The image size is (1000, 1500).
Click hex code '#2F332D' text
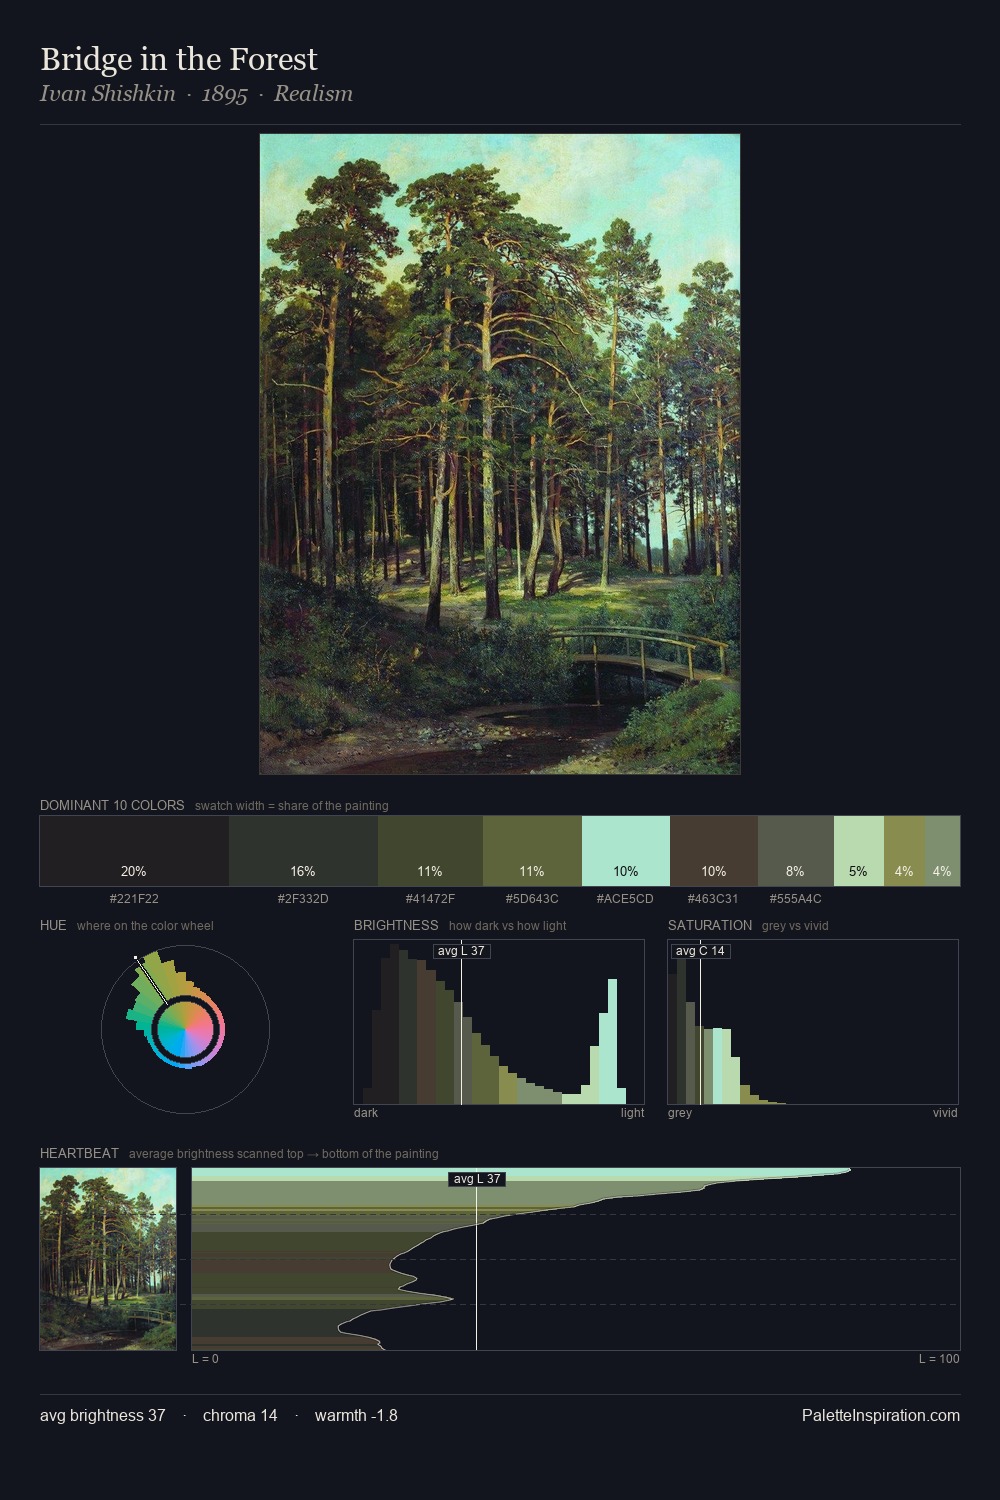click(303, 898)
